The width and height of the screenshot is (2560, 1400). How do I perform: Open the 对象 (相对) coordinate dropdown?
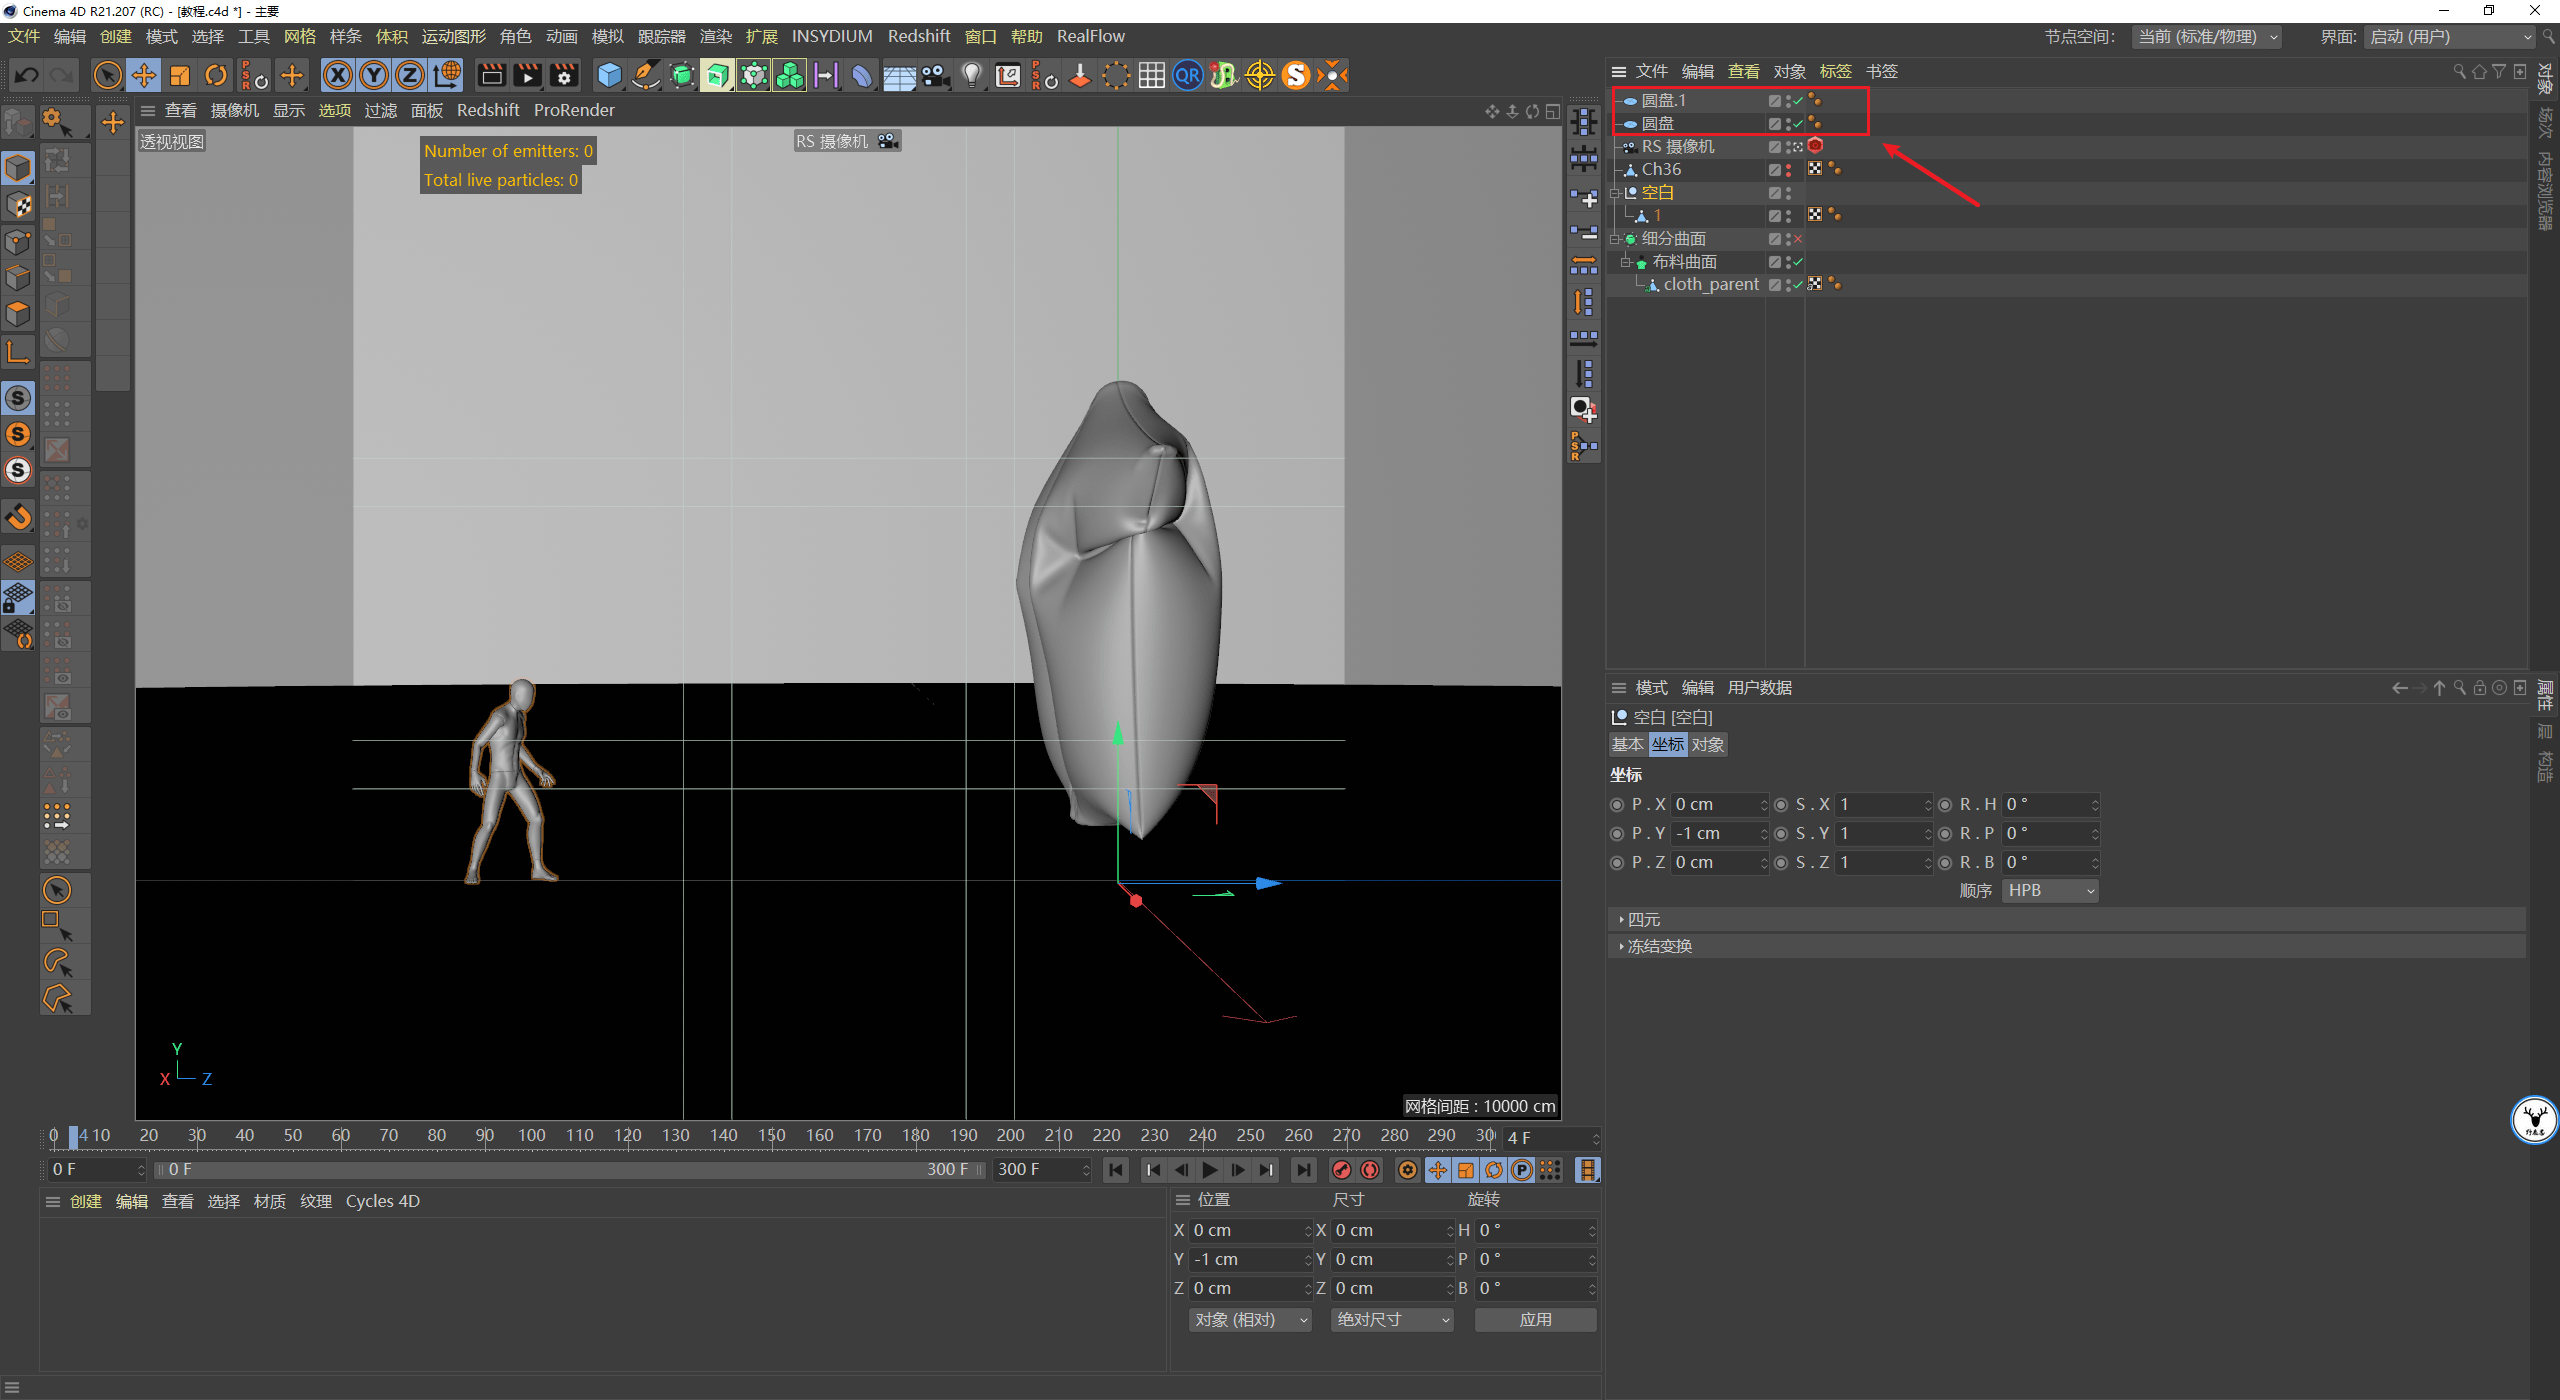[x=1249, y=1320]
